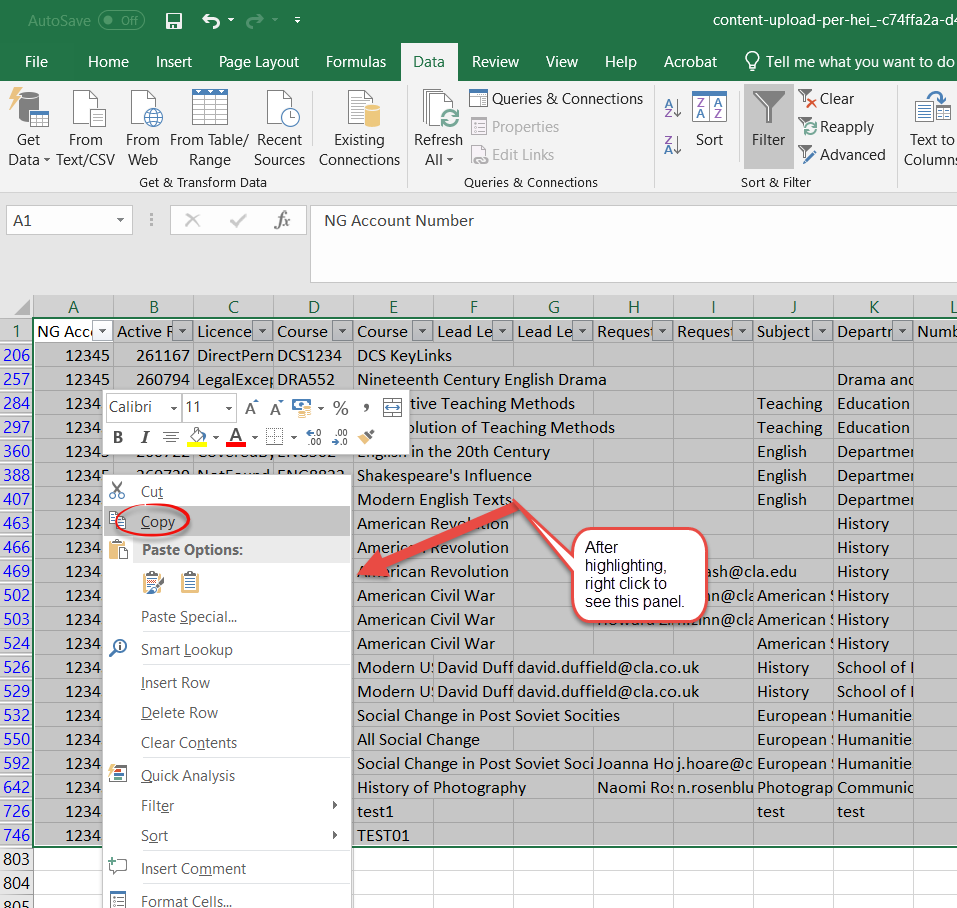957x908 pixels.
Task: Click the percent style icon in mini toolbar
Action: point(340,408)
